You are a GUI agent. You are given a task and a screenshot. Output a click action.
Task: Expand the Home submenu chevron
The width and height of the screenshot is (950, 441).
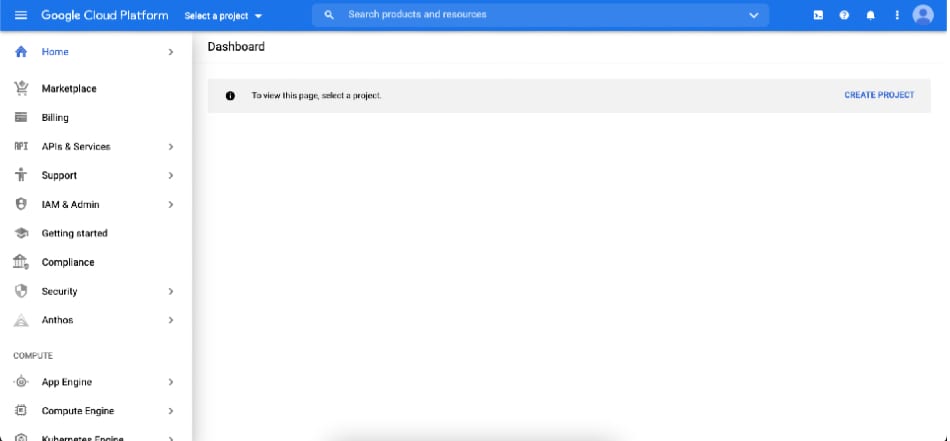point(171,52)
